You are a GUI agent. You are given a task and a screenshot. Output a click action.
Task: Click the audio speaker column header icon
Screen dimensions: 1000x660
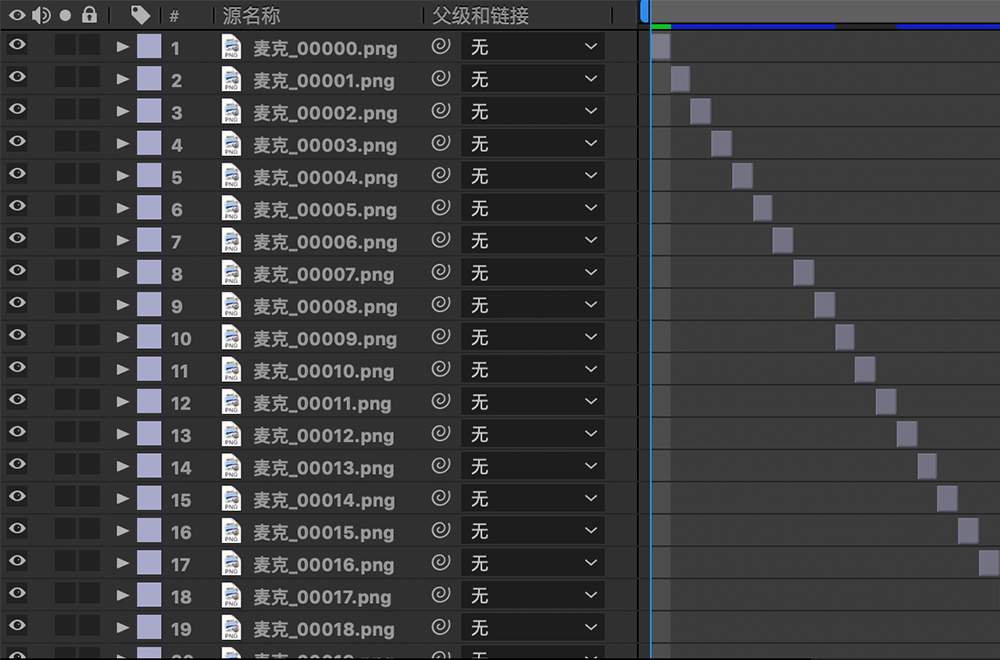41,15
